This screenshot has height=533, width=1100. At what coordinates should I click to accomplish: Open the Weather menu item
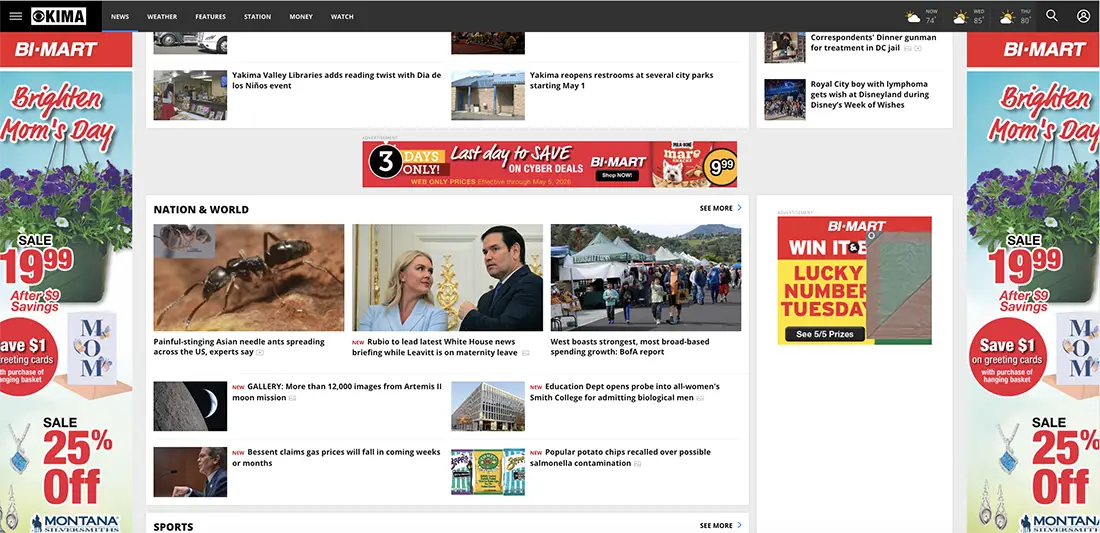point(162,16)
